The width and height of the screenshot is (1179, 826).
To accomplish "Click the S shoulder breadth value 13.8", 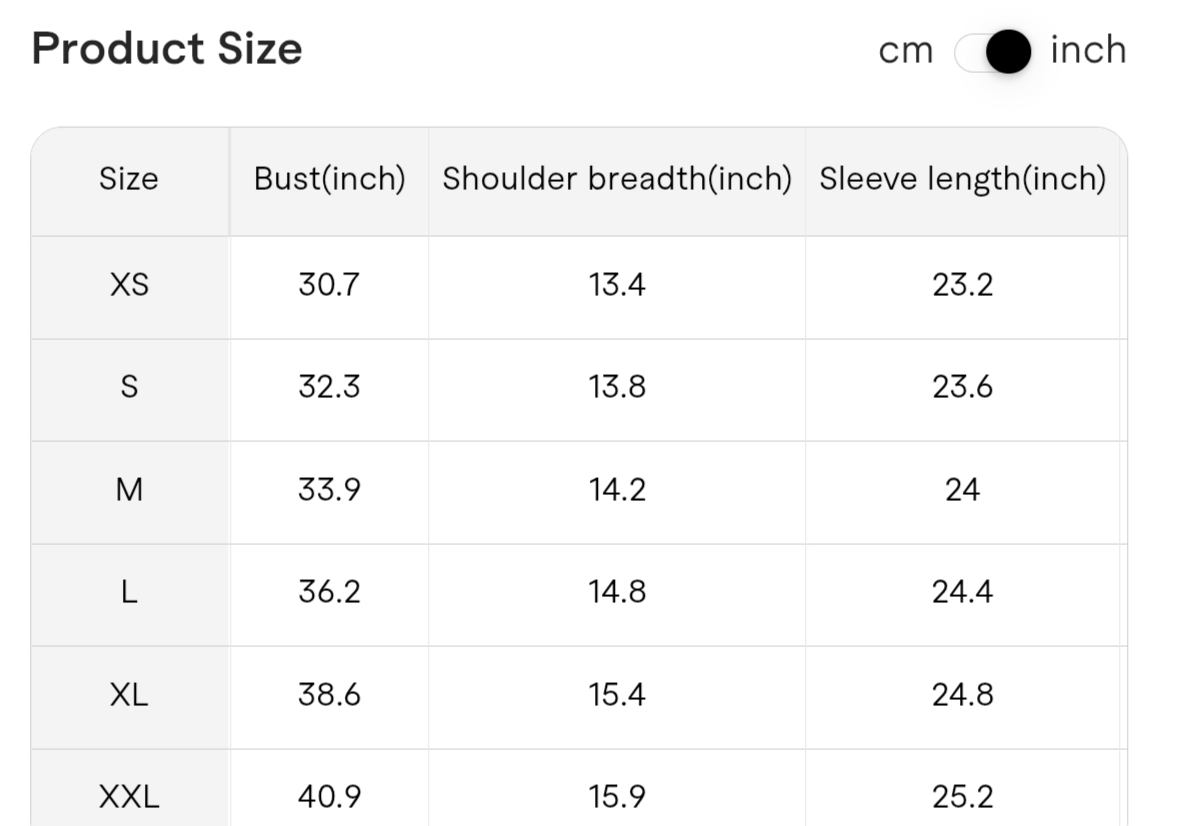I will pyautogui.click(x=616, y=387).
